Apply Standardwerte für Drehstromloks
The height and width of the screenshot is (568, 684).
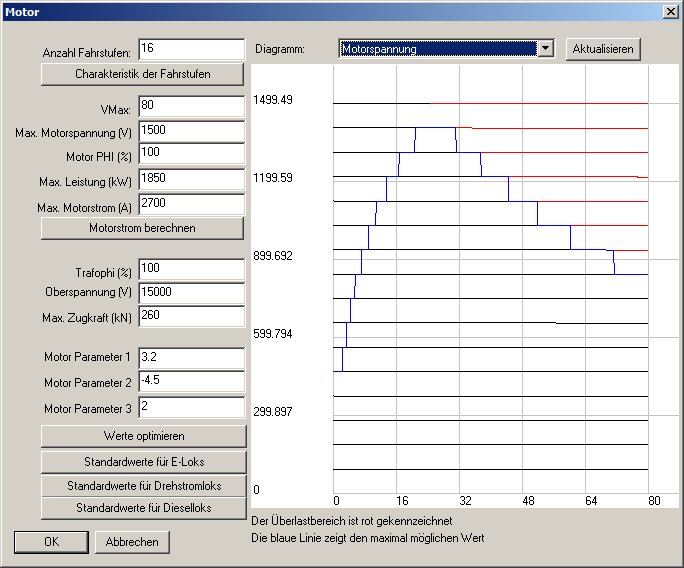tap(144, 486)
